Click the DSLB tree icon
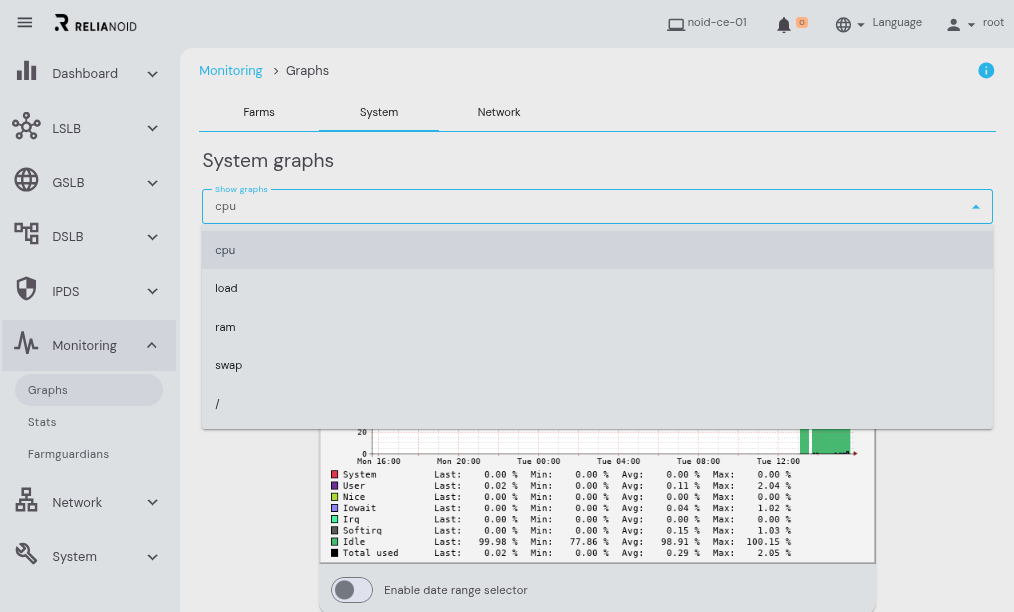The image size is (1014, 612). 27,233
